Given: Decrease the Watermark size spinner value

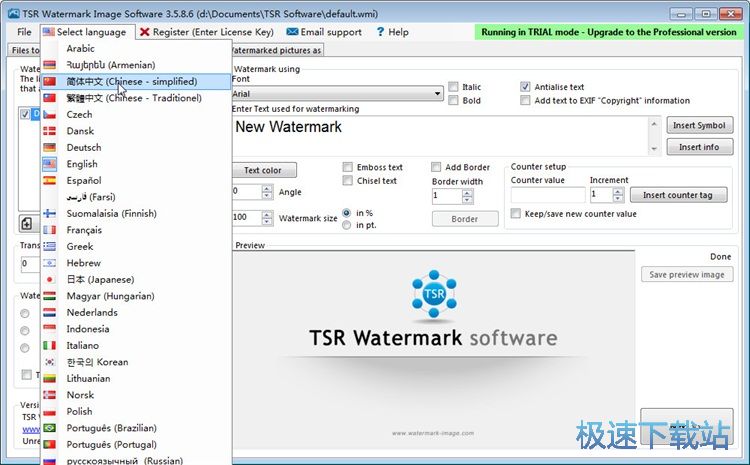Looking at the screenshot, I should point(267,221).
